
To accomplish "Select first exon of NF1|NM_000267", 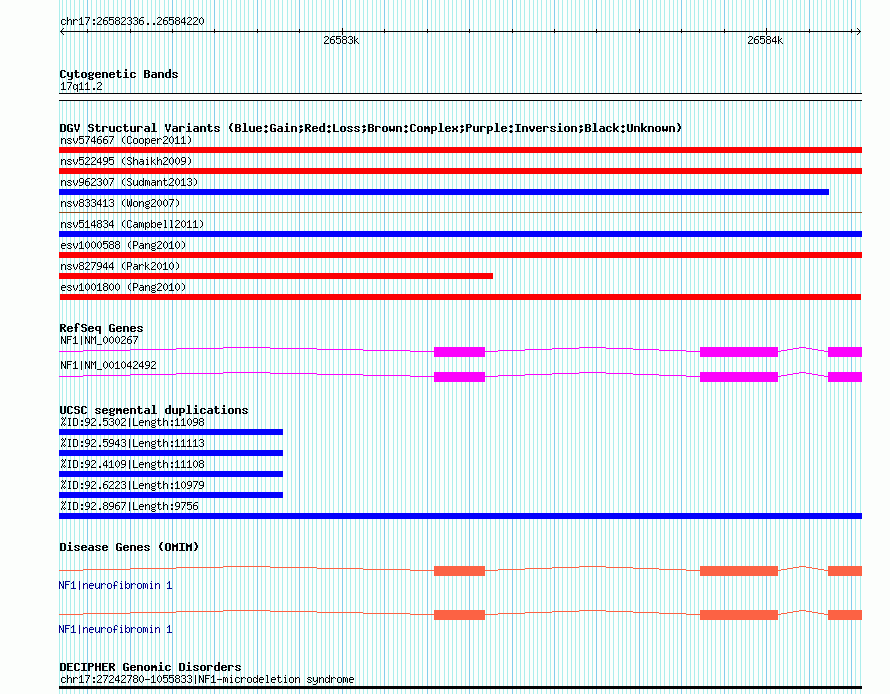I will 459,352.
